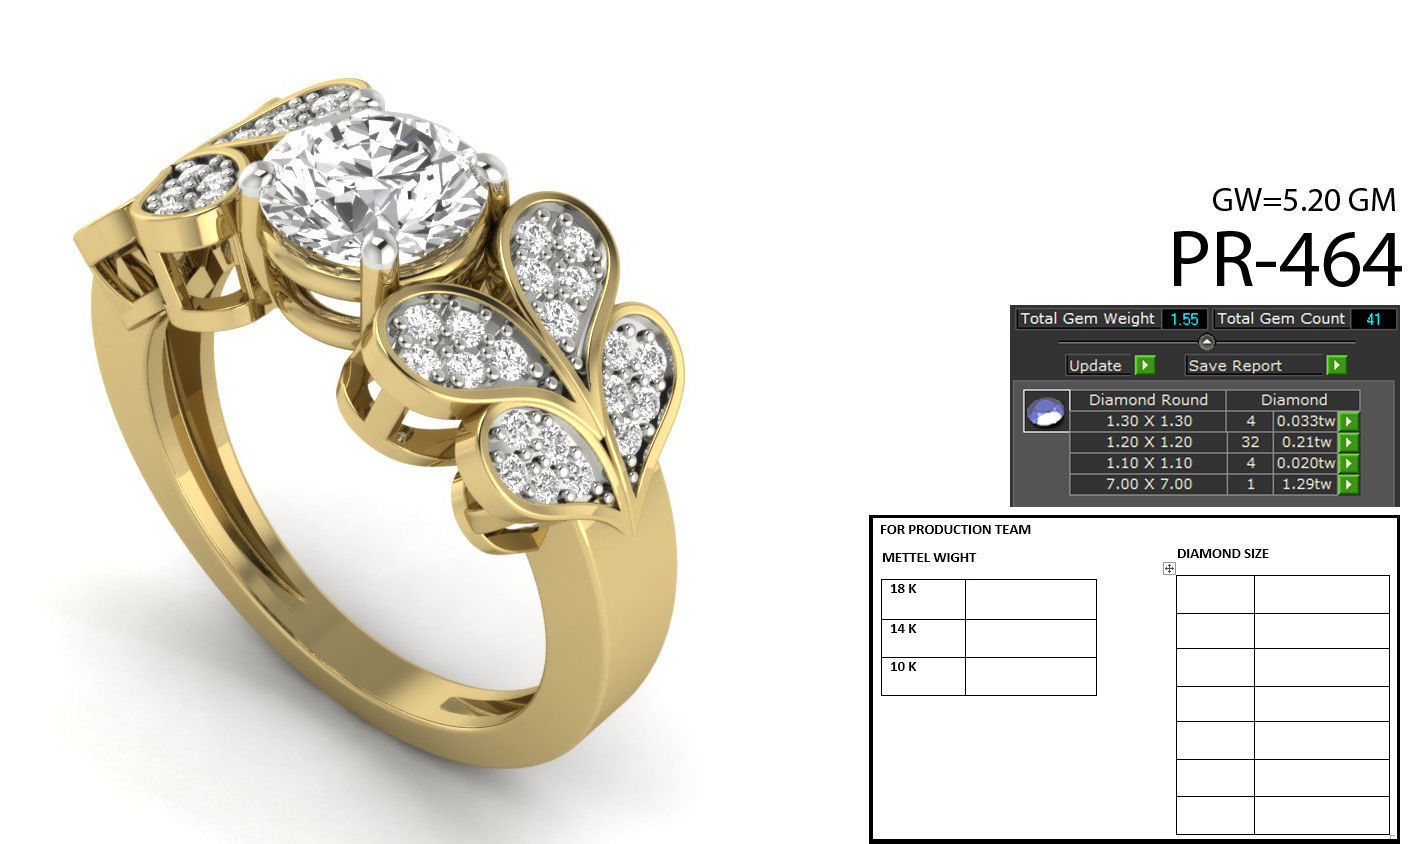Viewport: 1425px width, 844px height.
Task: Click the 10 K table cell
Action: [923, 676]
